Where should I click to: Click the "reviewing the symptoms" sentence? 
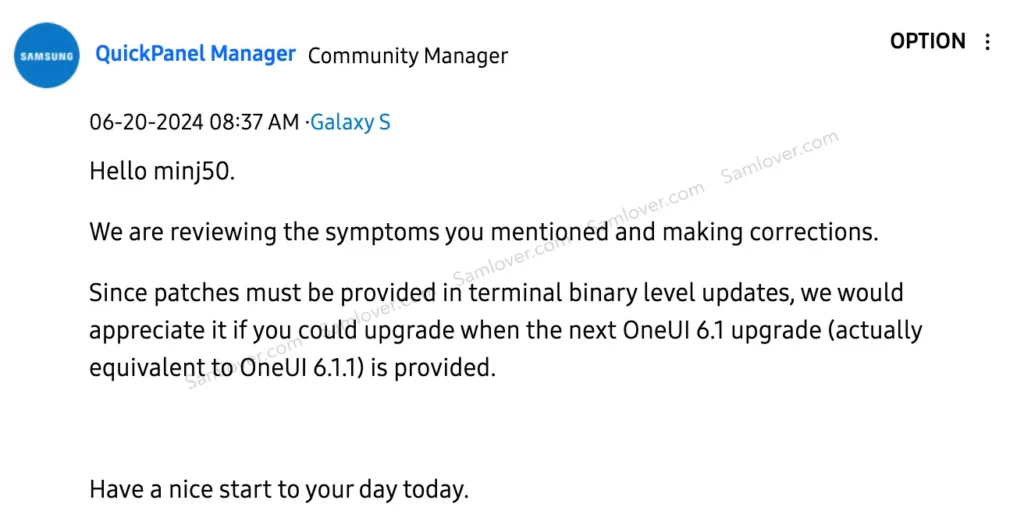pos(484,231)
